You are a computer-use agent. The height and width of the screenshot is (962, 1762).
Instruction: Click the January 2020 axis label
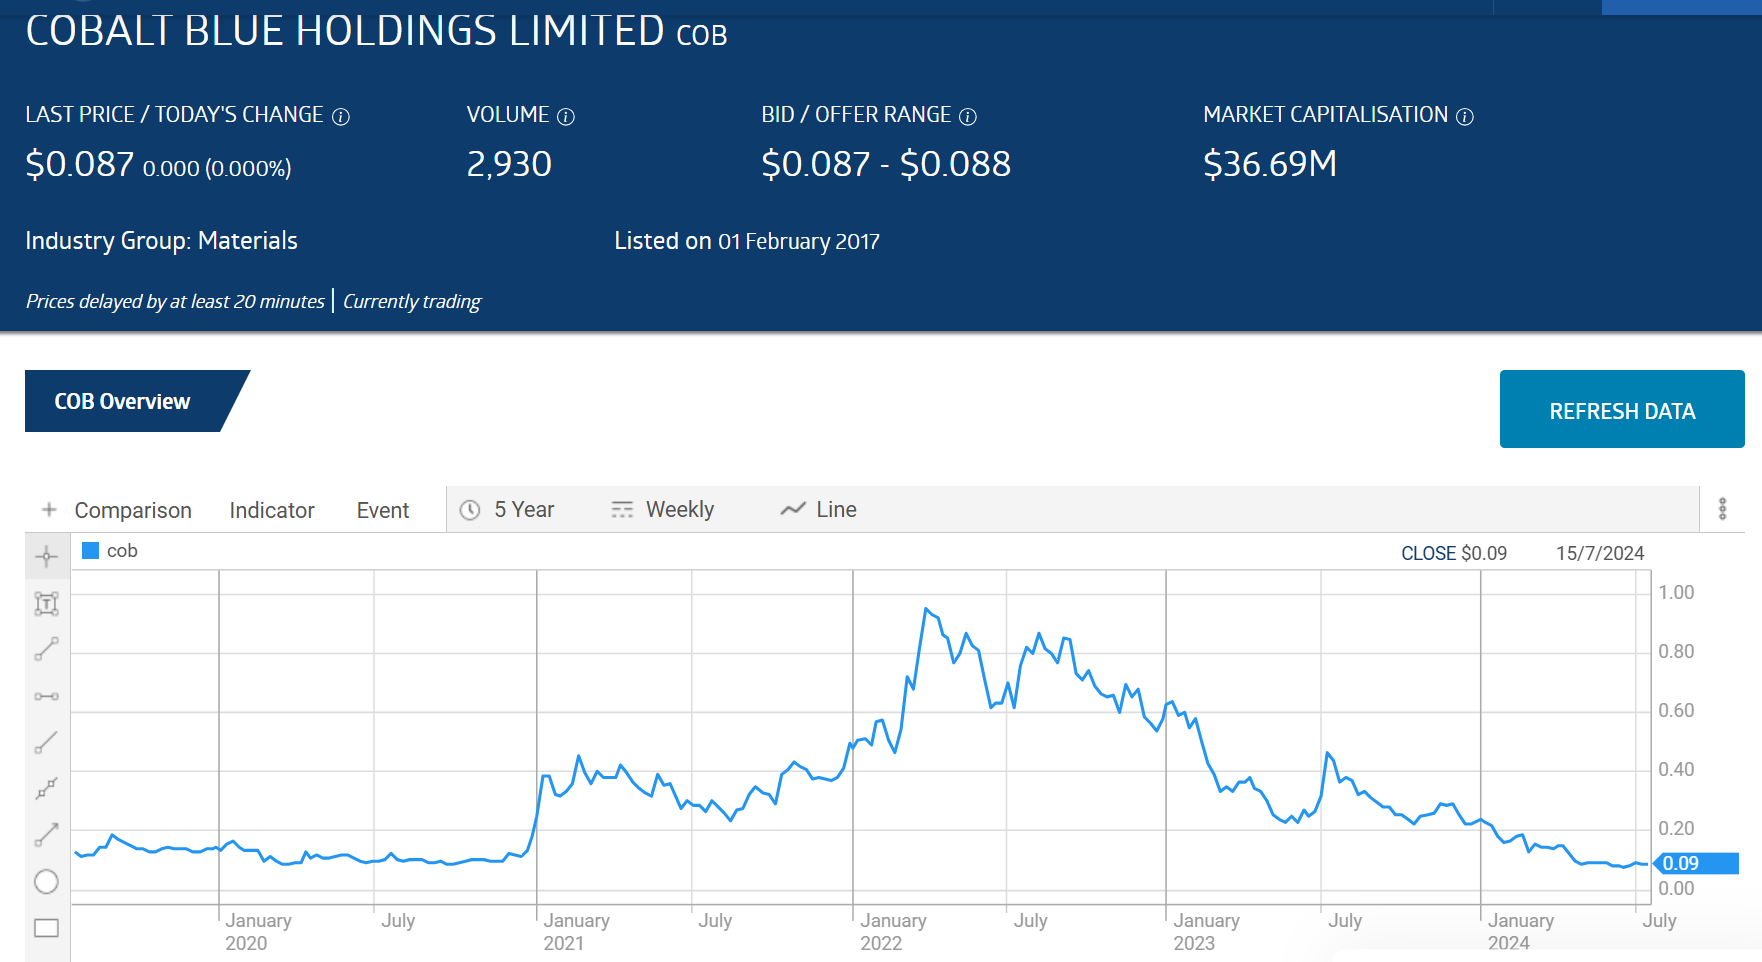pos(258,931)
